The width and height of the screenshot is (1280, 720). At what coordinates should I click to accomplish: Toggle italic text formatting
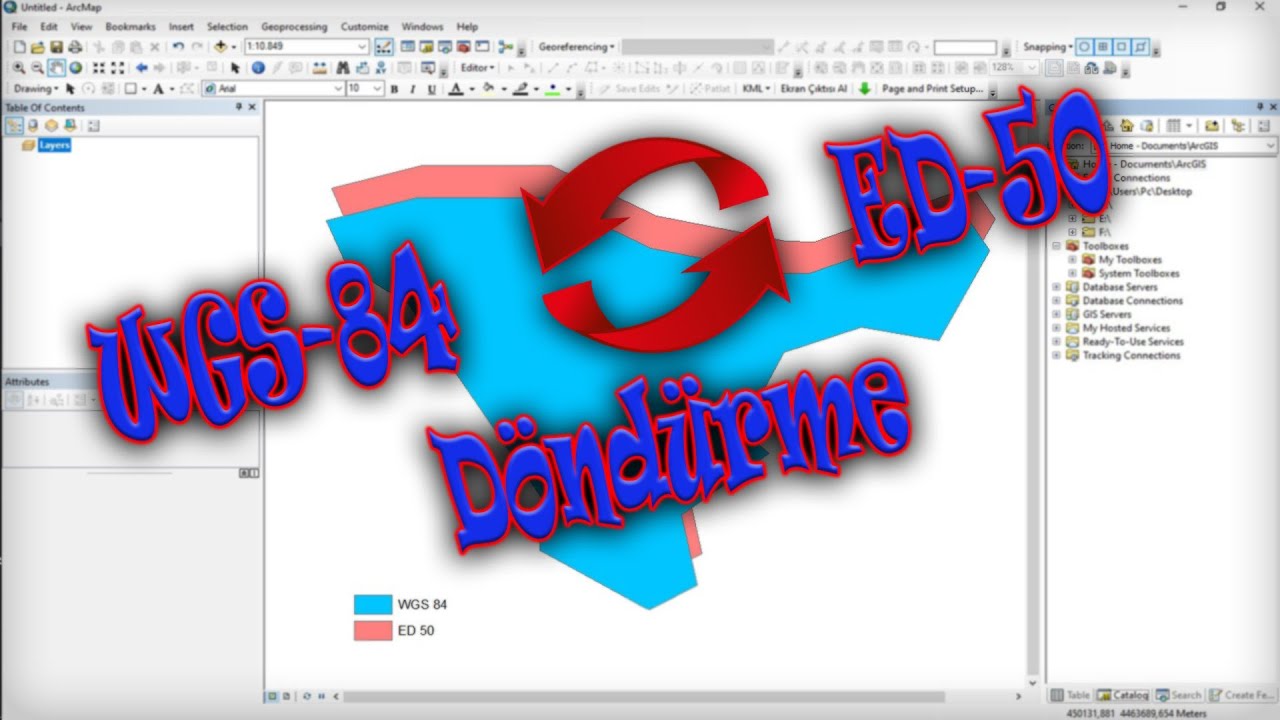click(412, 89)
